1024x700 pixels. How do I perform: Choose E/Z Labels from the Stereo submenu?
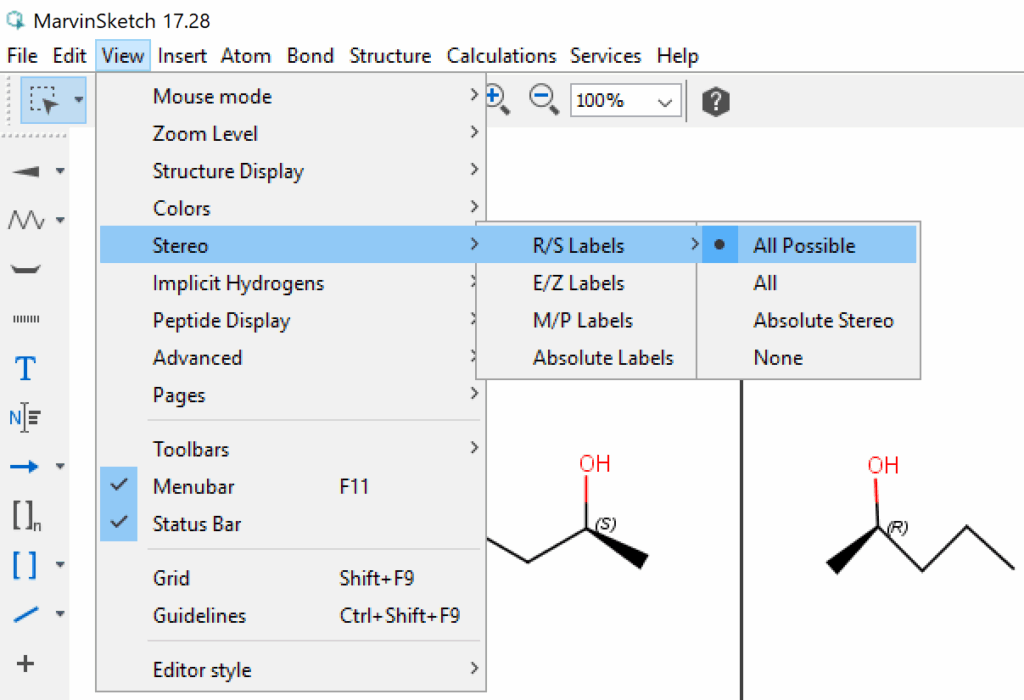[578, 283]
